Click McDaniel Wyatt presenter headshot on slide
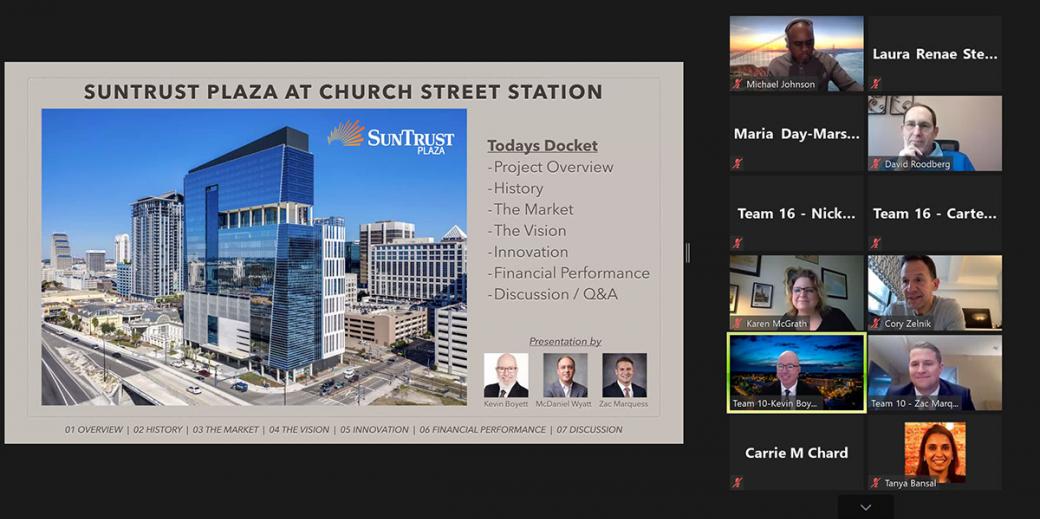 pos(565,375)
